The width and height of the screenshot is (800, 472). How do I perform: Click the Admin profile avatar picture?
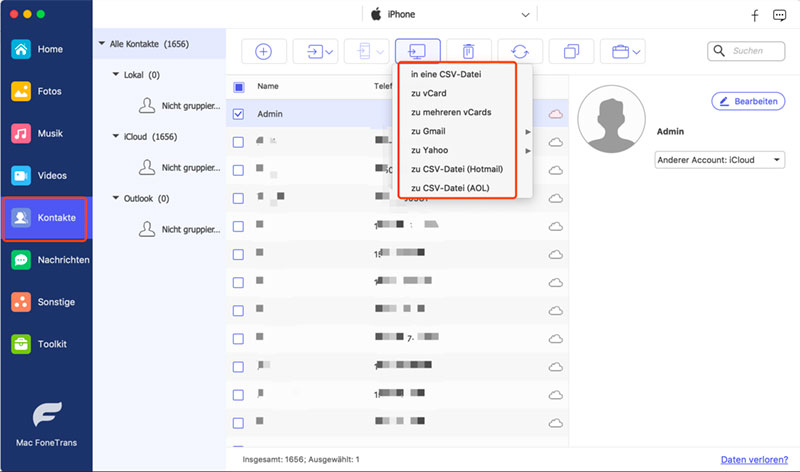pyautogui.click(x=611, y=119)
